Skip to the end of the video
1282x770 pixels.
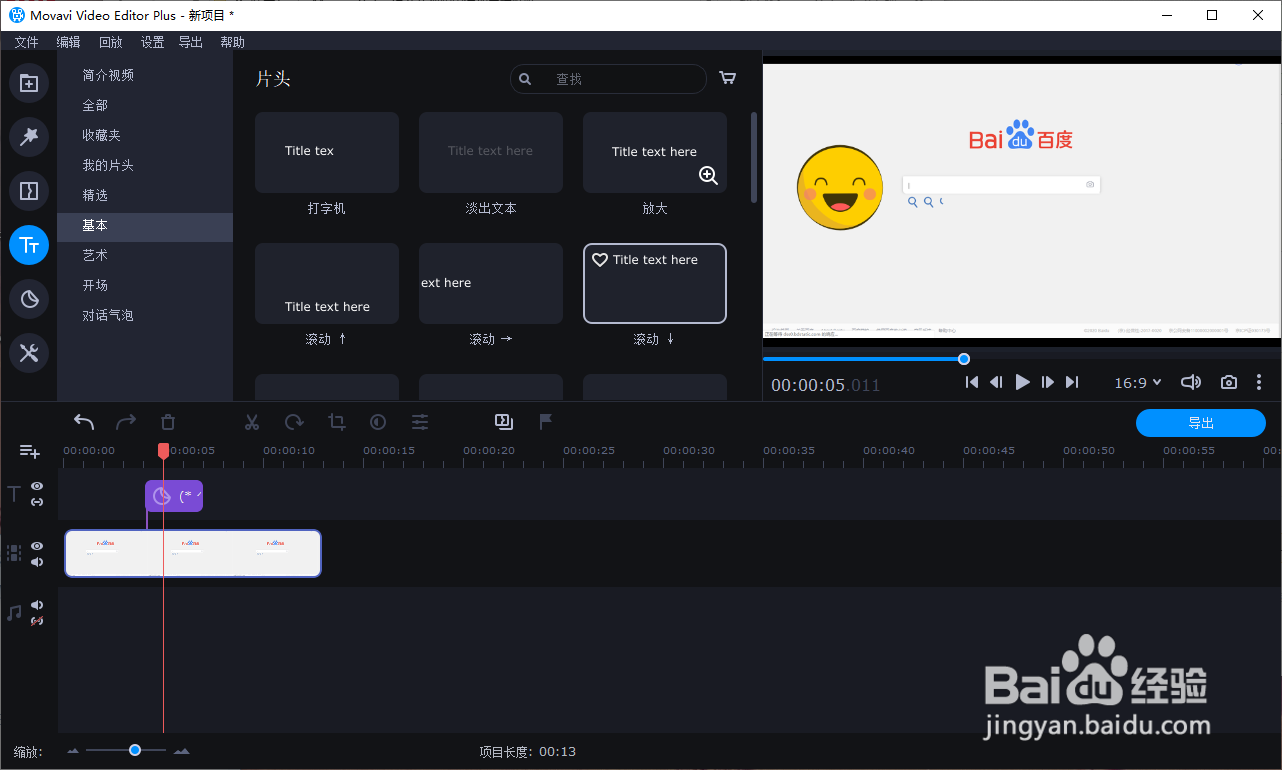coord(1072,382)
